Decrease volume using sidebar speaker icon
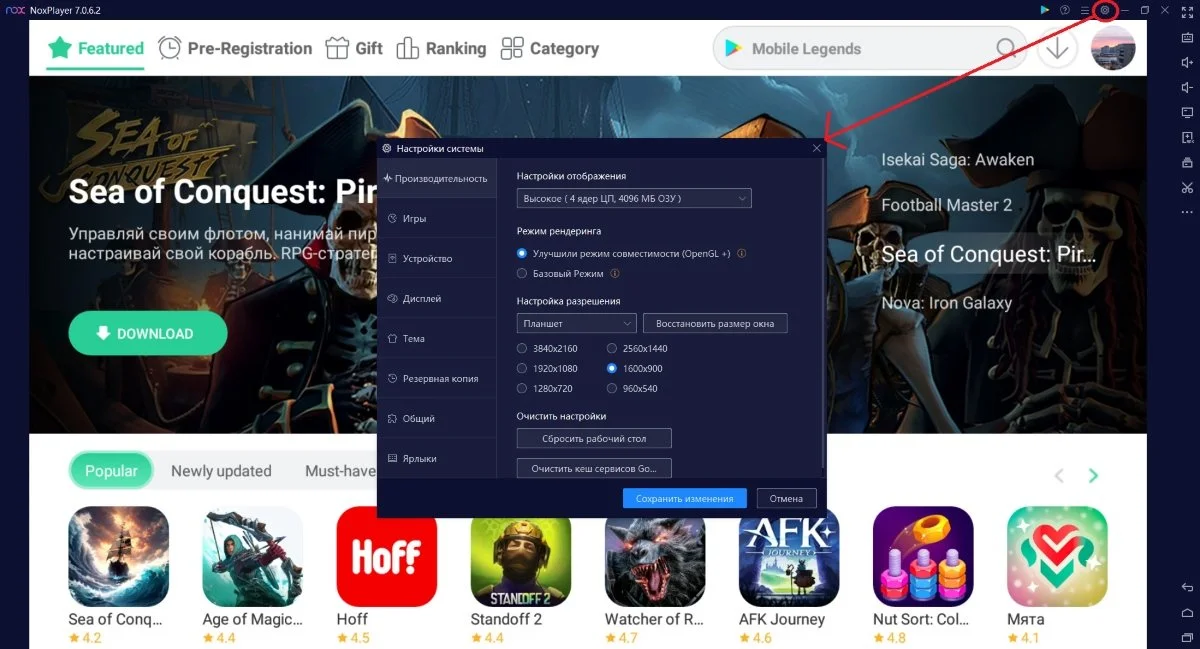This screenshot has width=1200, height=649. [x=1187, y=87]
